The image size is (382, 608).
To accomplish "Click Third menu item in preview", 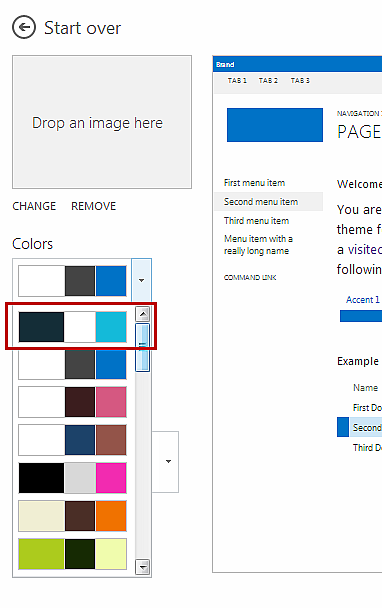I will point(256,221).
